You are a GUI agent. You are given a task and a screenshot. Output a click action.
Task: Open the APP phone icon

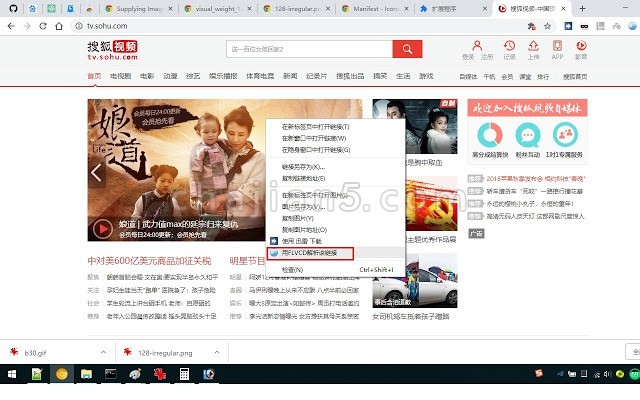point(557,45)
